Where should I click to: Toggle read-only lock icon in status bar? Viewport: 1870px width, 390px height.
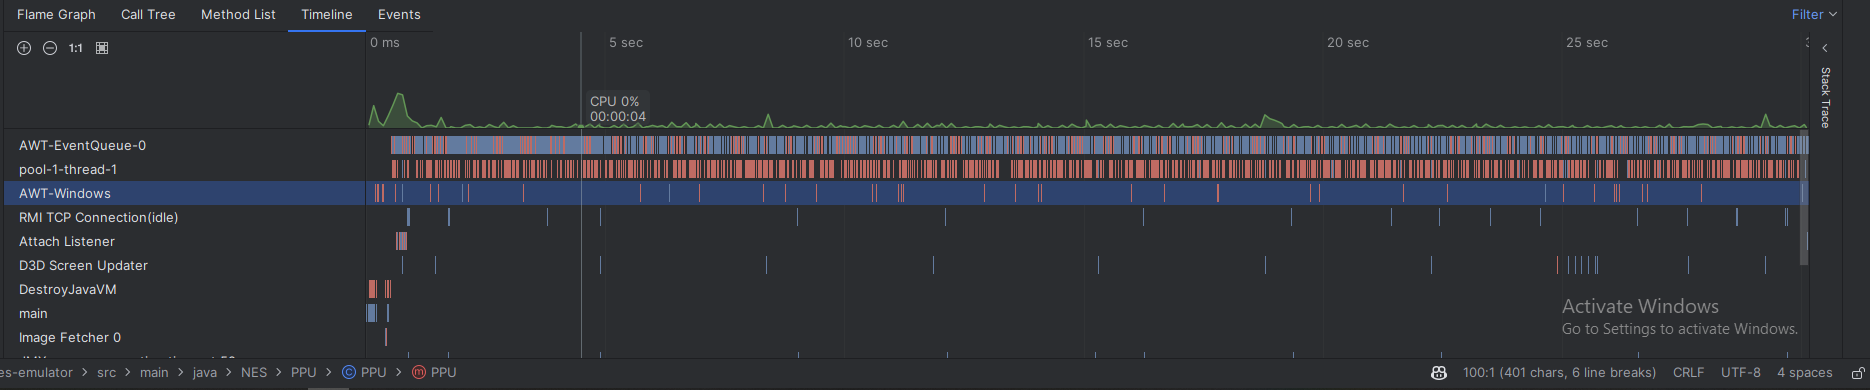click(x=1857, y=372)
